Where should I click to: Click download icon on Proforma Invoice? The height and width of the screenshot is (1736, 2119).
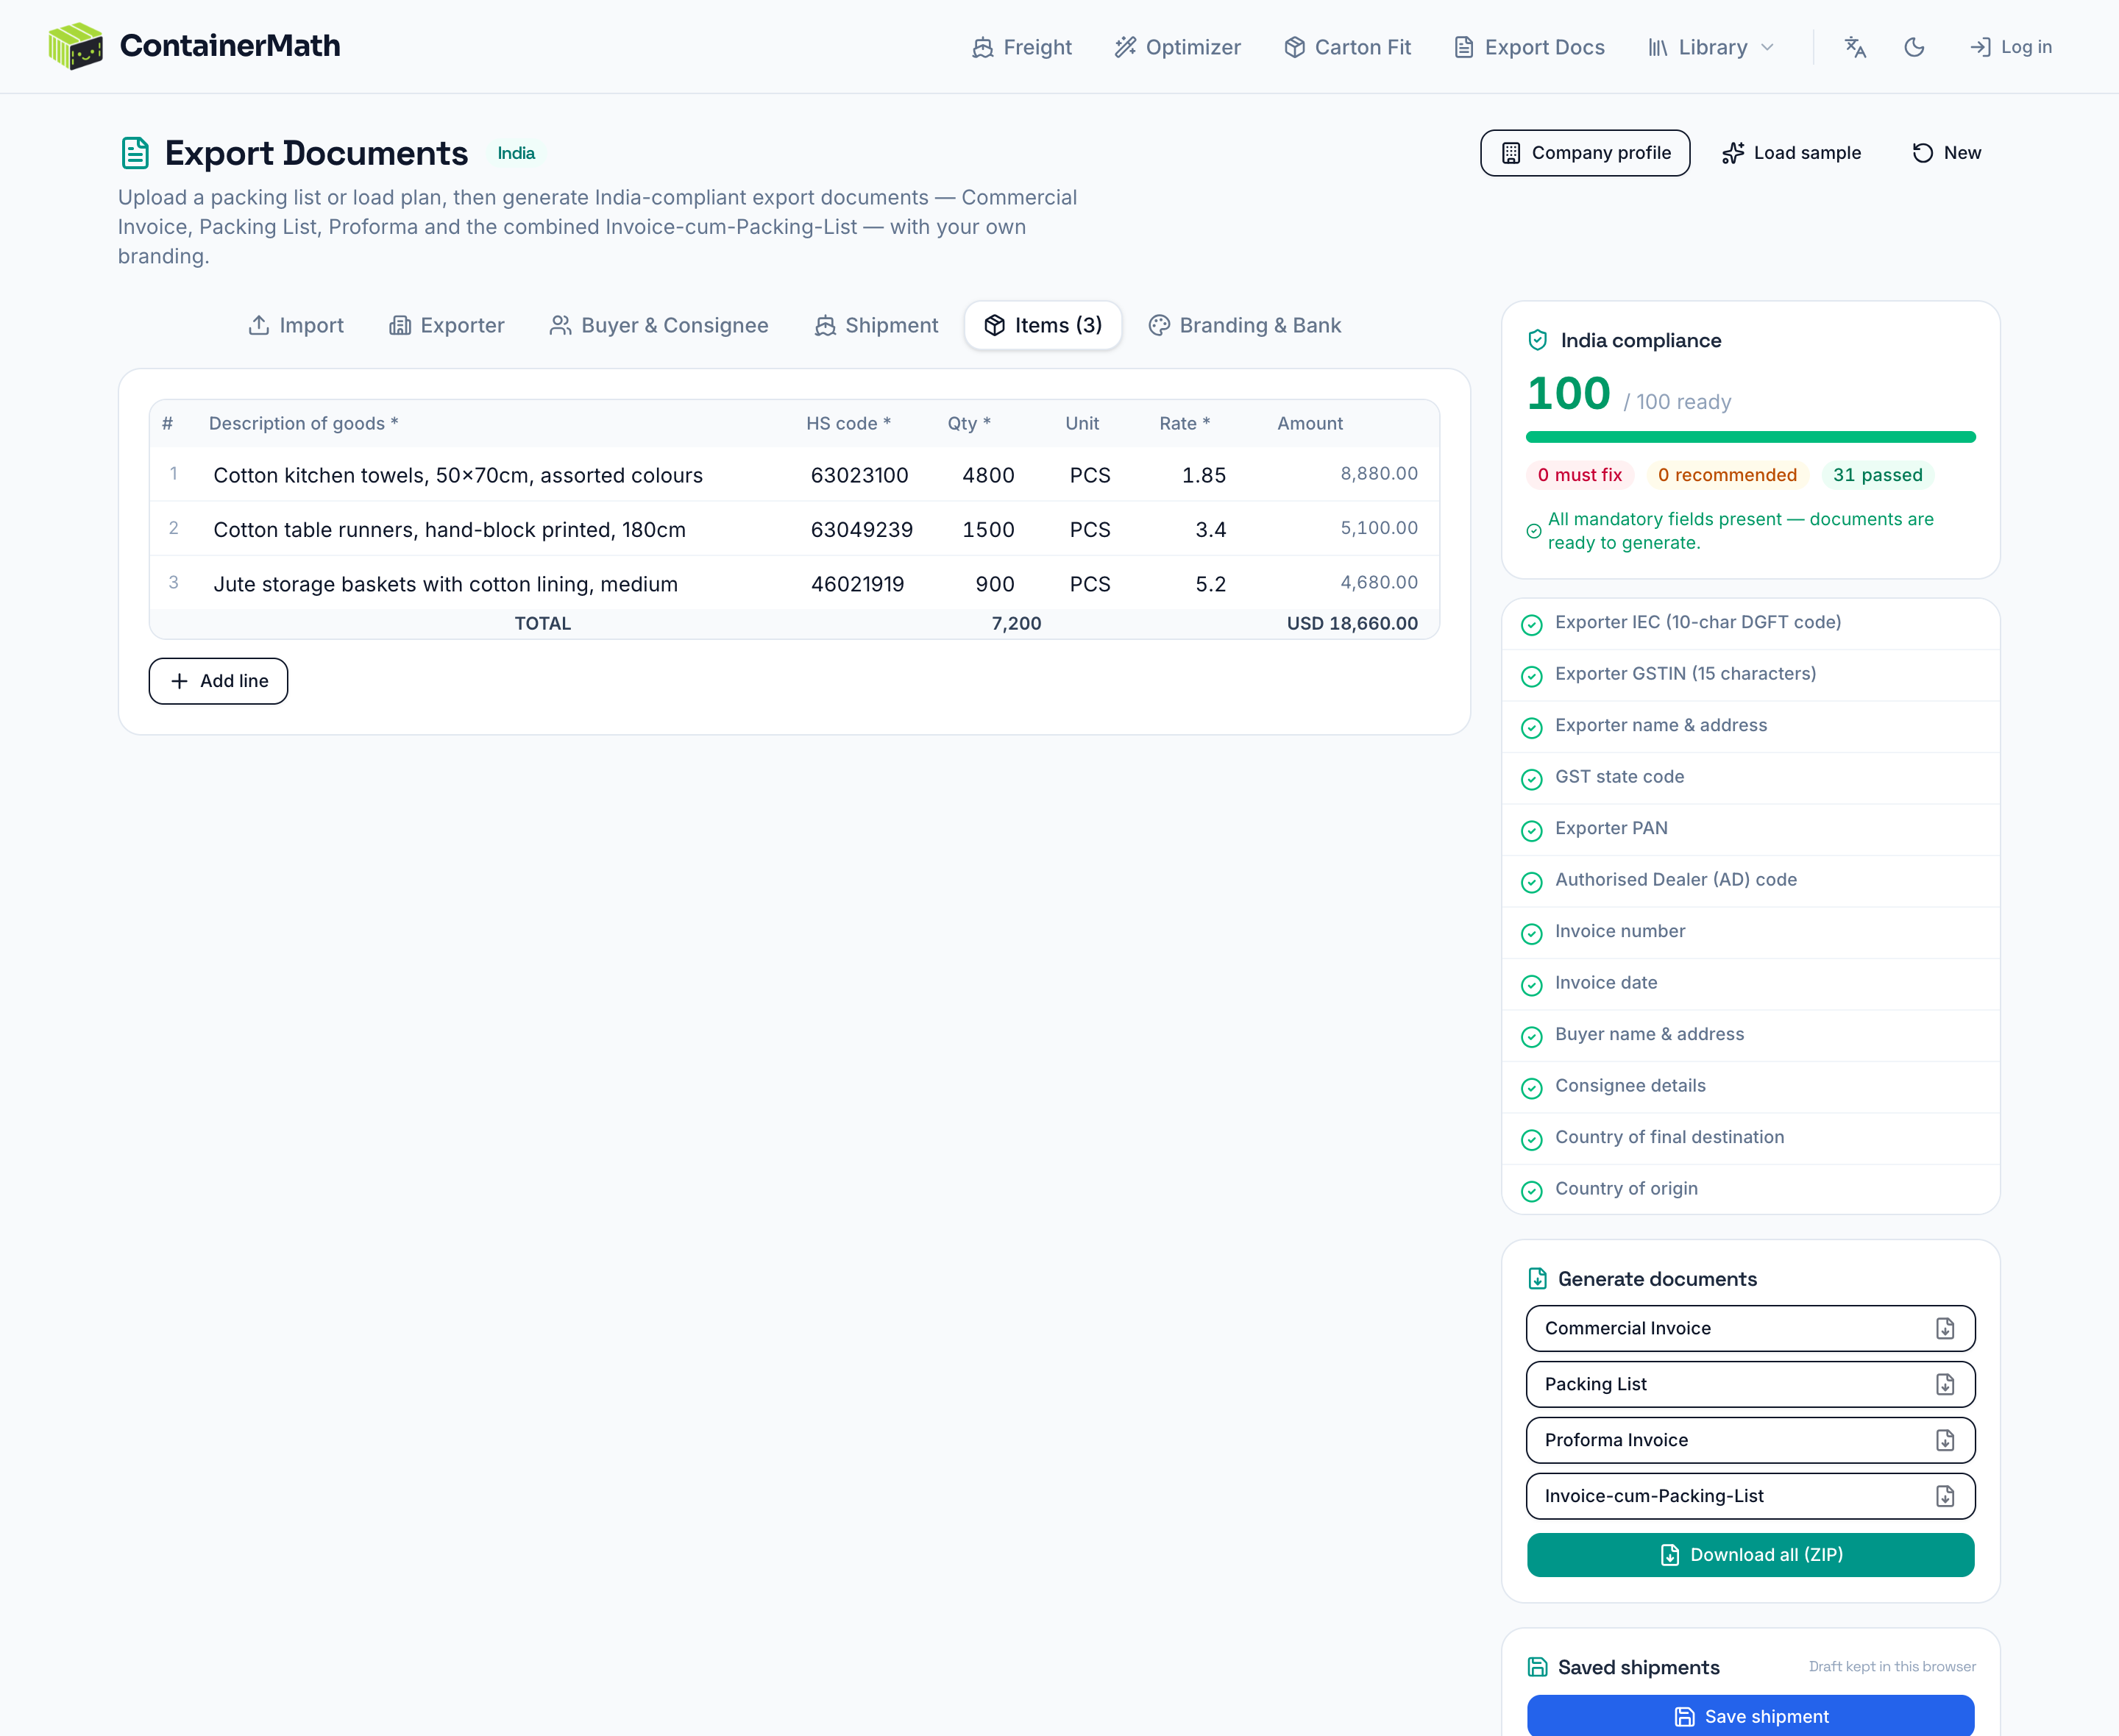coord(1945,1440)
